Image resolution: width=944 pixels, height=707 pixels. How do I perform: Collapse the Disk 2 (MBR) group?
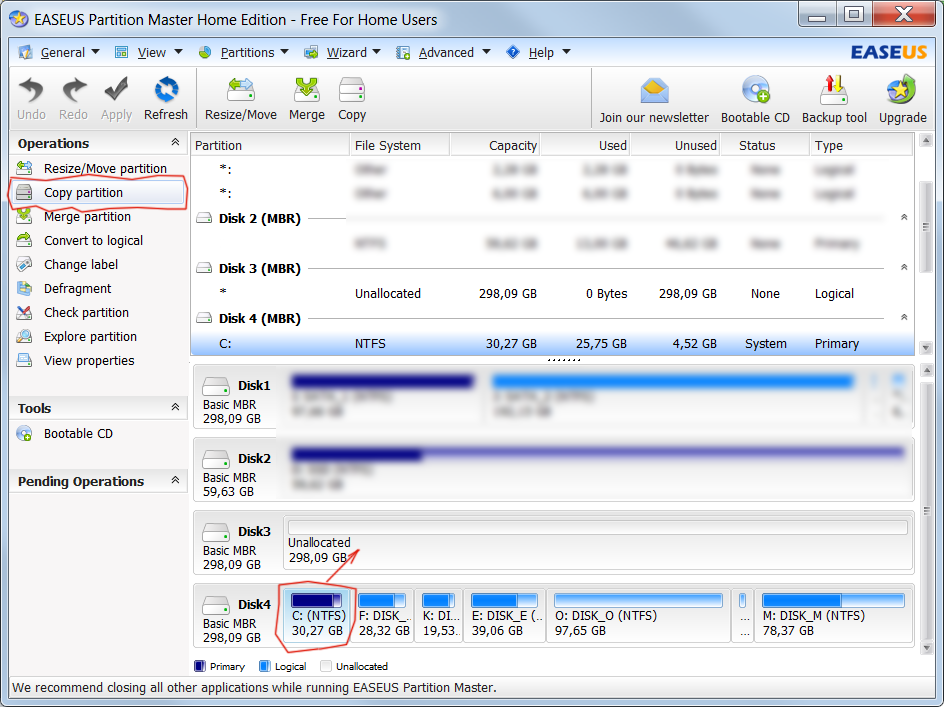point(904,217)
